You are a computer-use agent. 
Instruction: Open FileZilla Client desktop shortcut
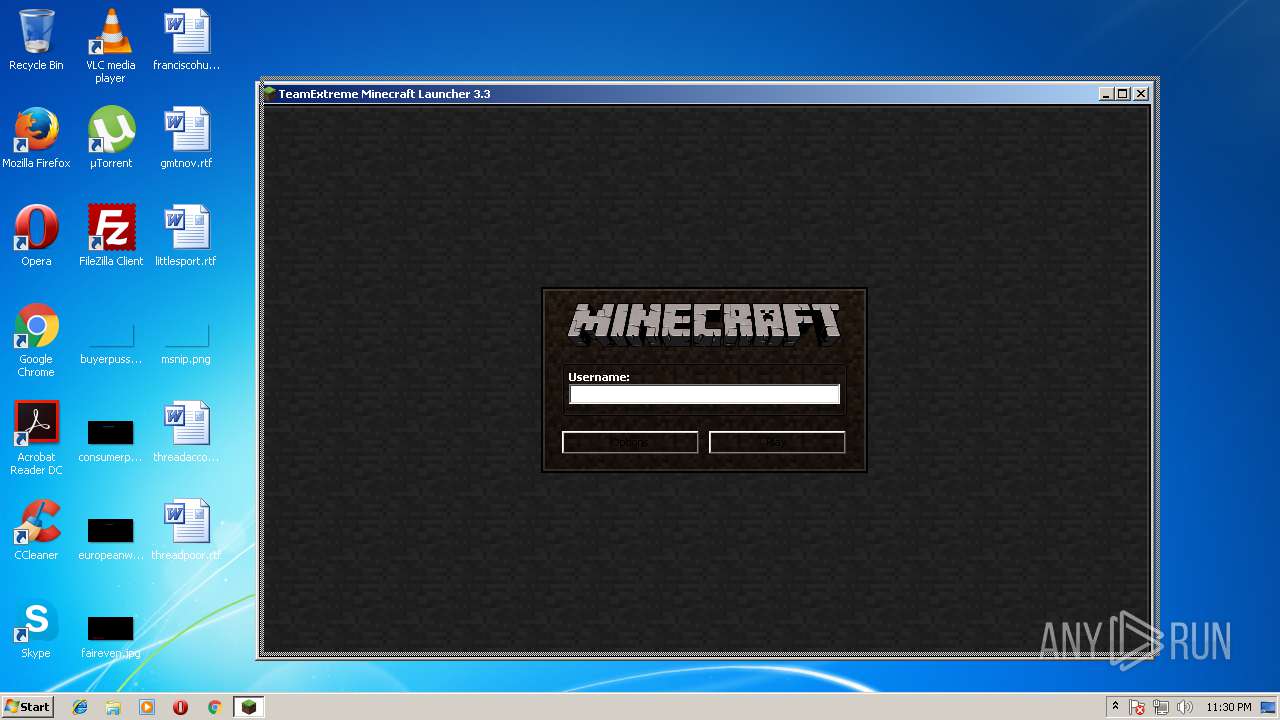pyautogui.click(x=110, y=236)
